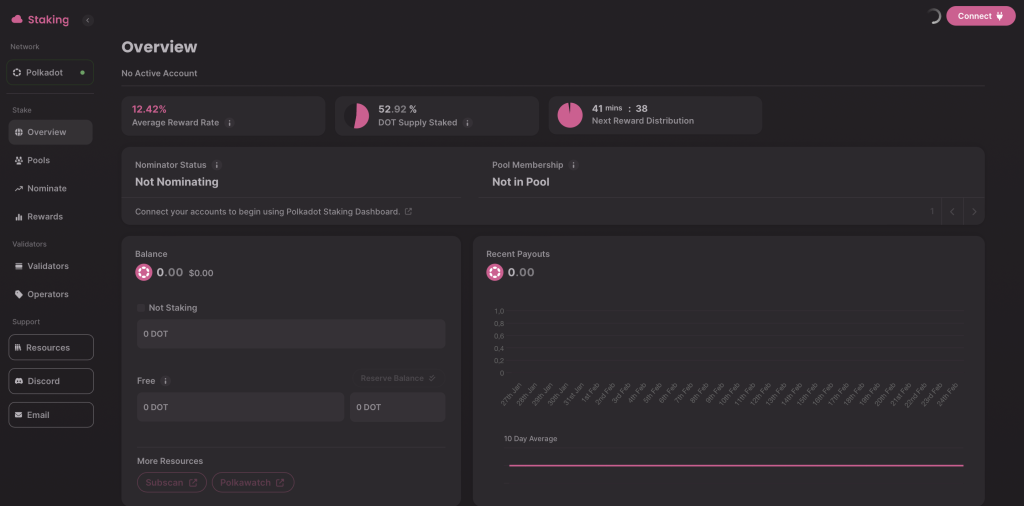Image resolution: width=1024 pixels, height=506 pixels.
Task: Open the Rewards section
Action: click(50, 216)
